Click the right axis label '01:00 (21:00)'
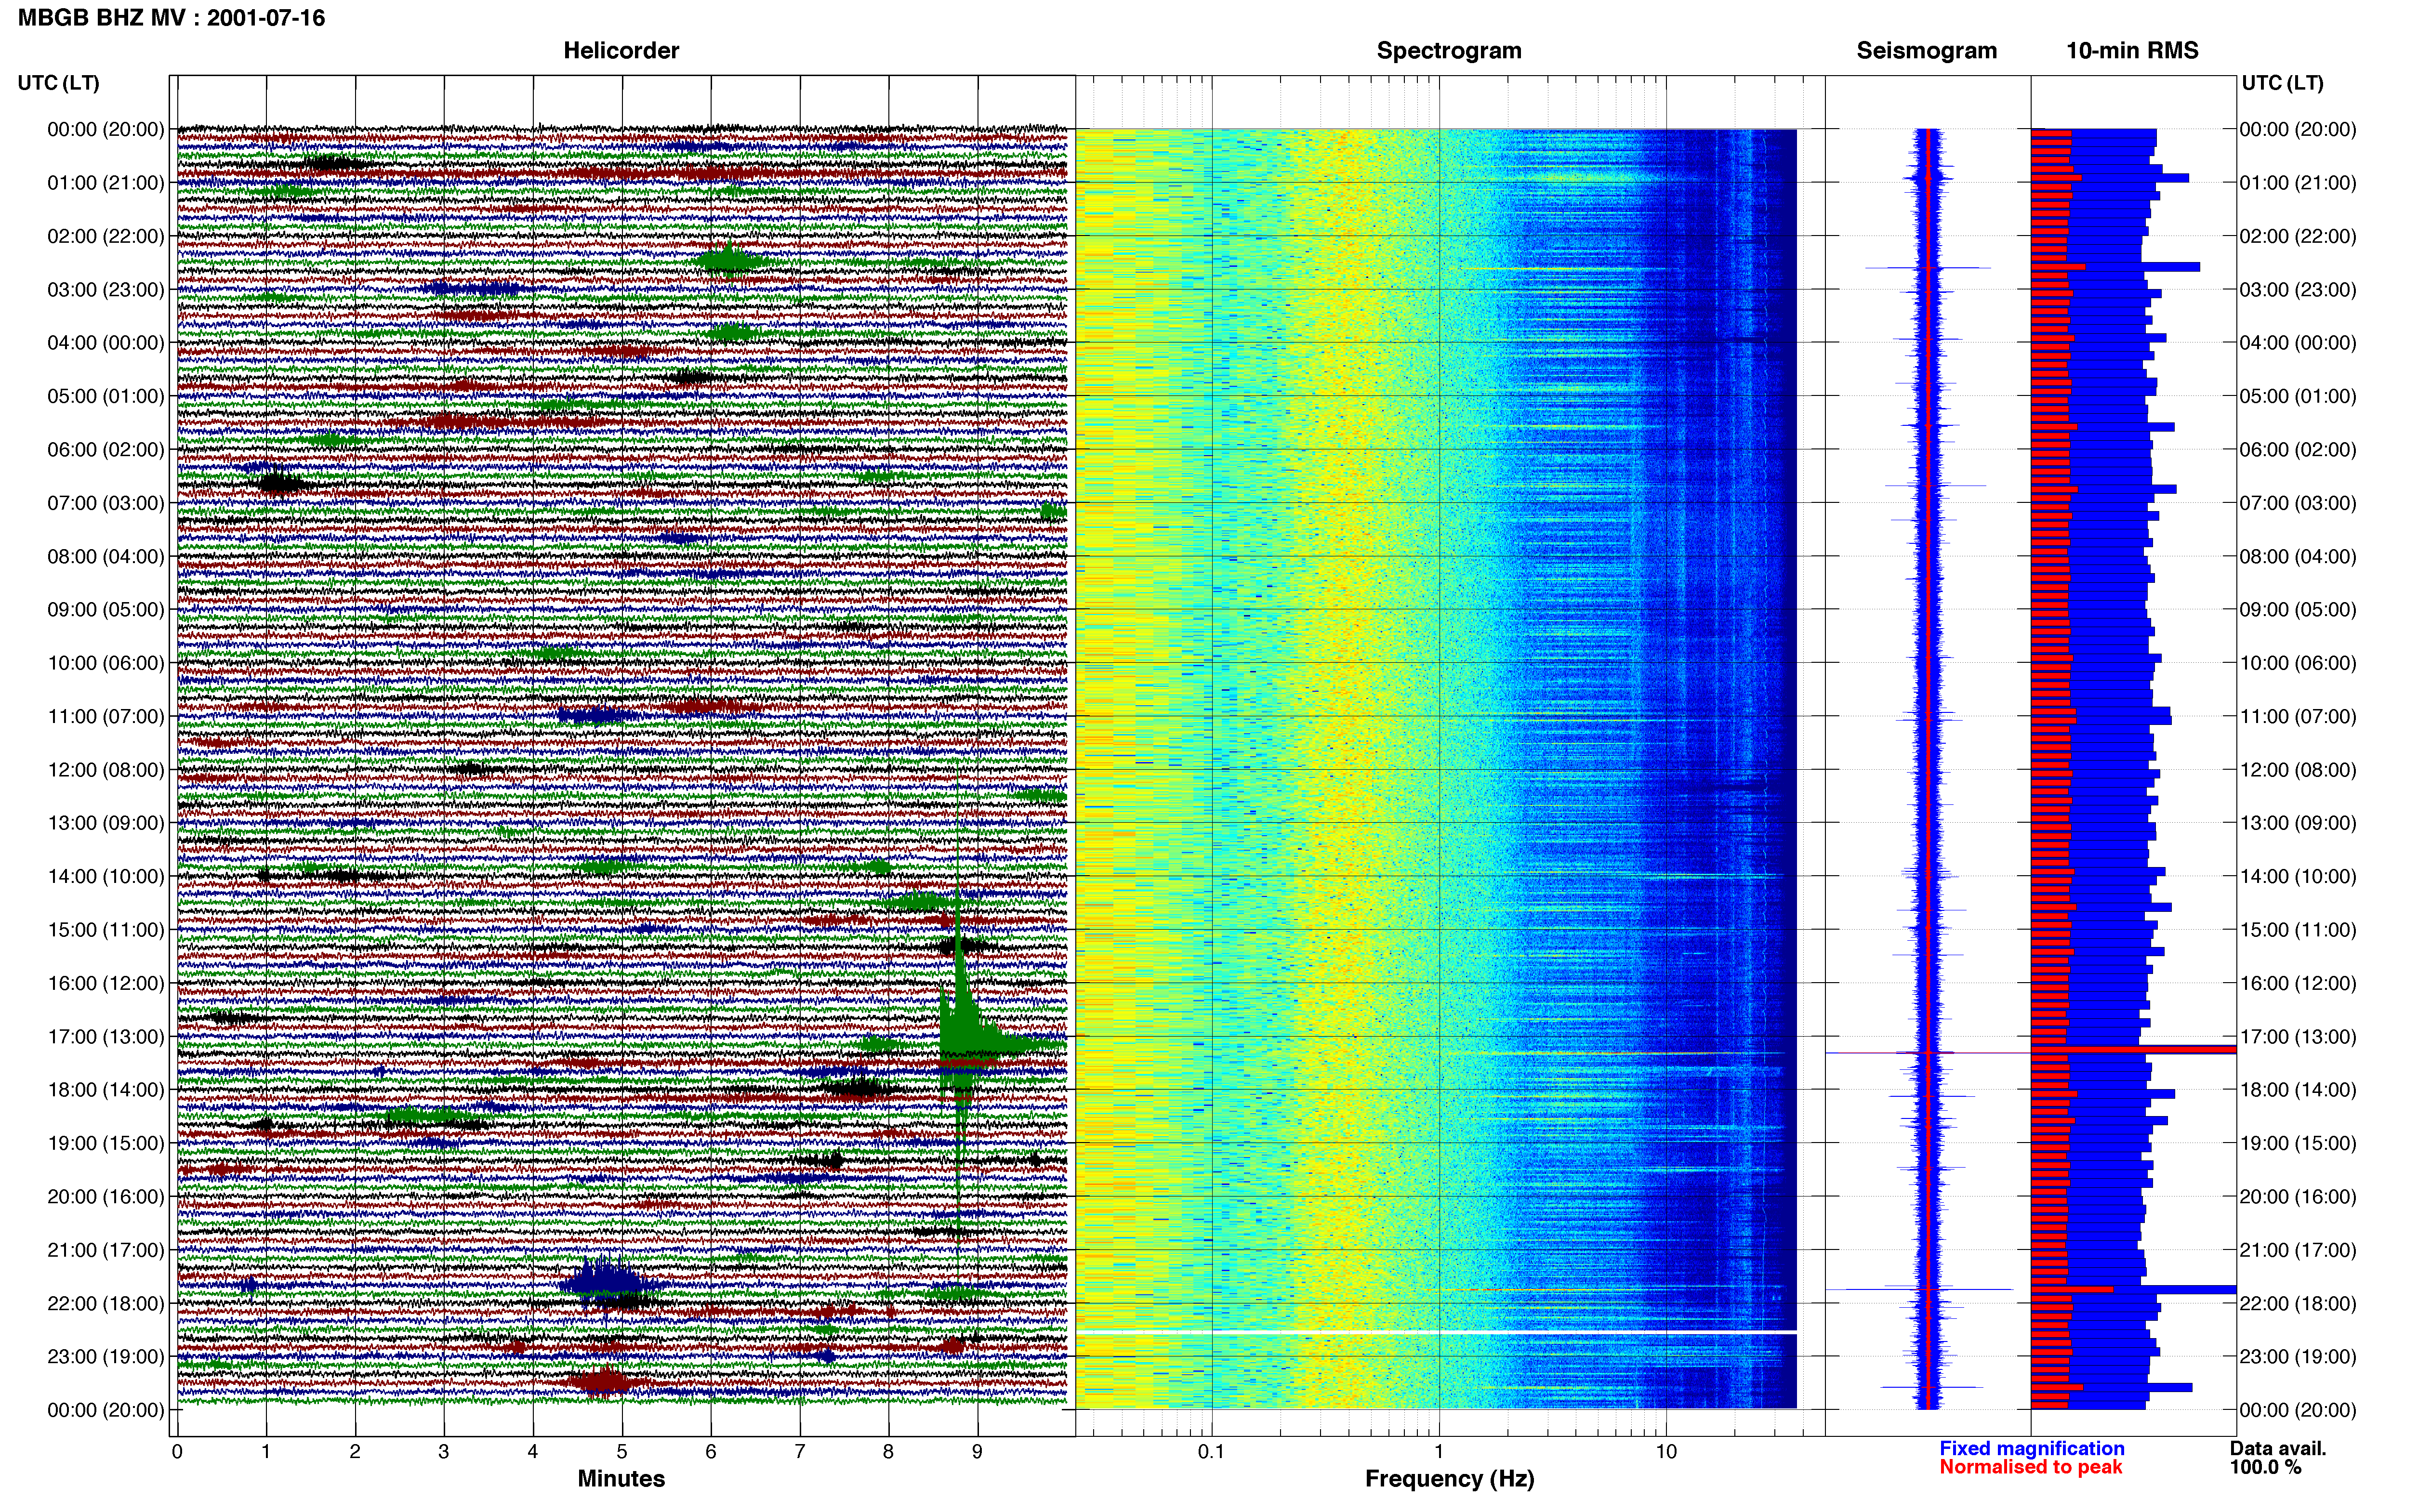The height and width of the screenshot is (1512, 2418). tap(2298, 182)
